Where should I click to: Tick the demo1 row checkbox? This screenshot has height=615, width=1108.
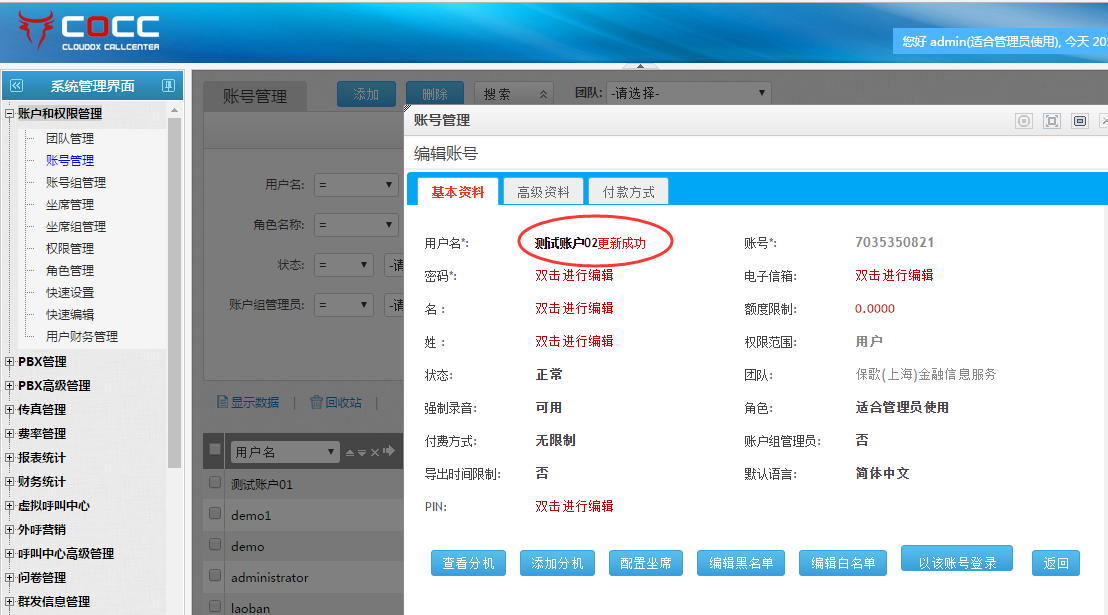215,514
